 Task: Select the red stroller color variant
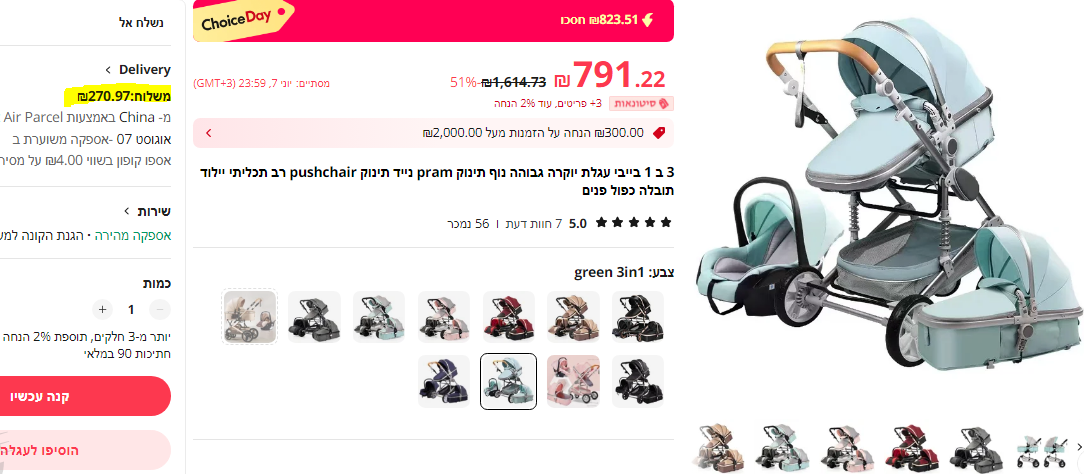pos(508,316)
